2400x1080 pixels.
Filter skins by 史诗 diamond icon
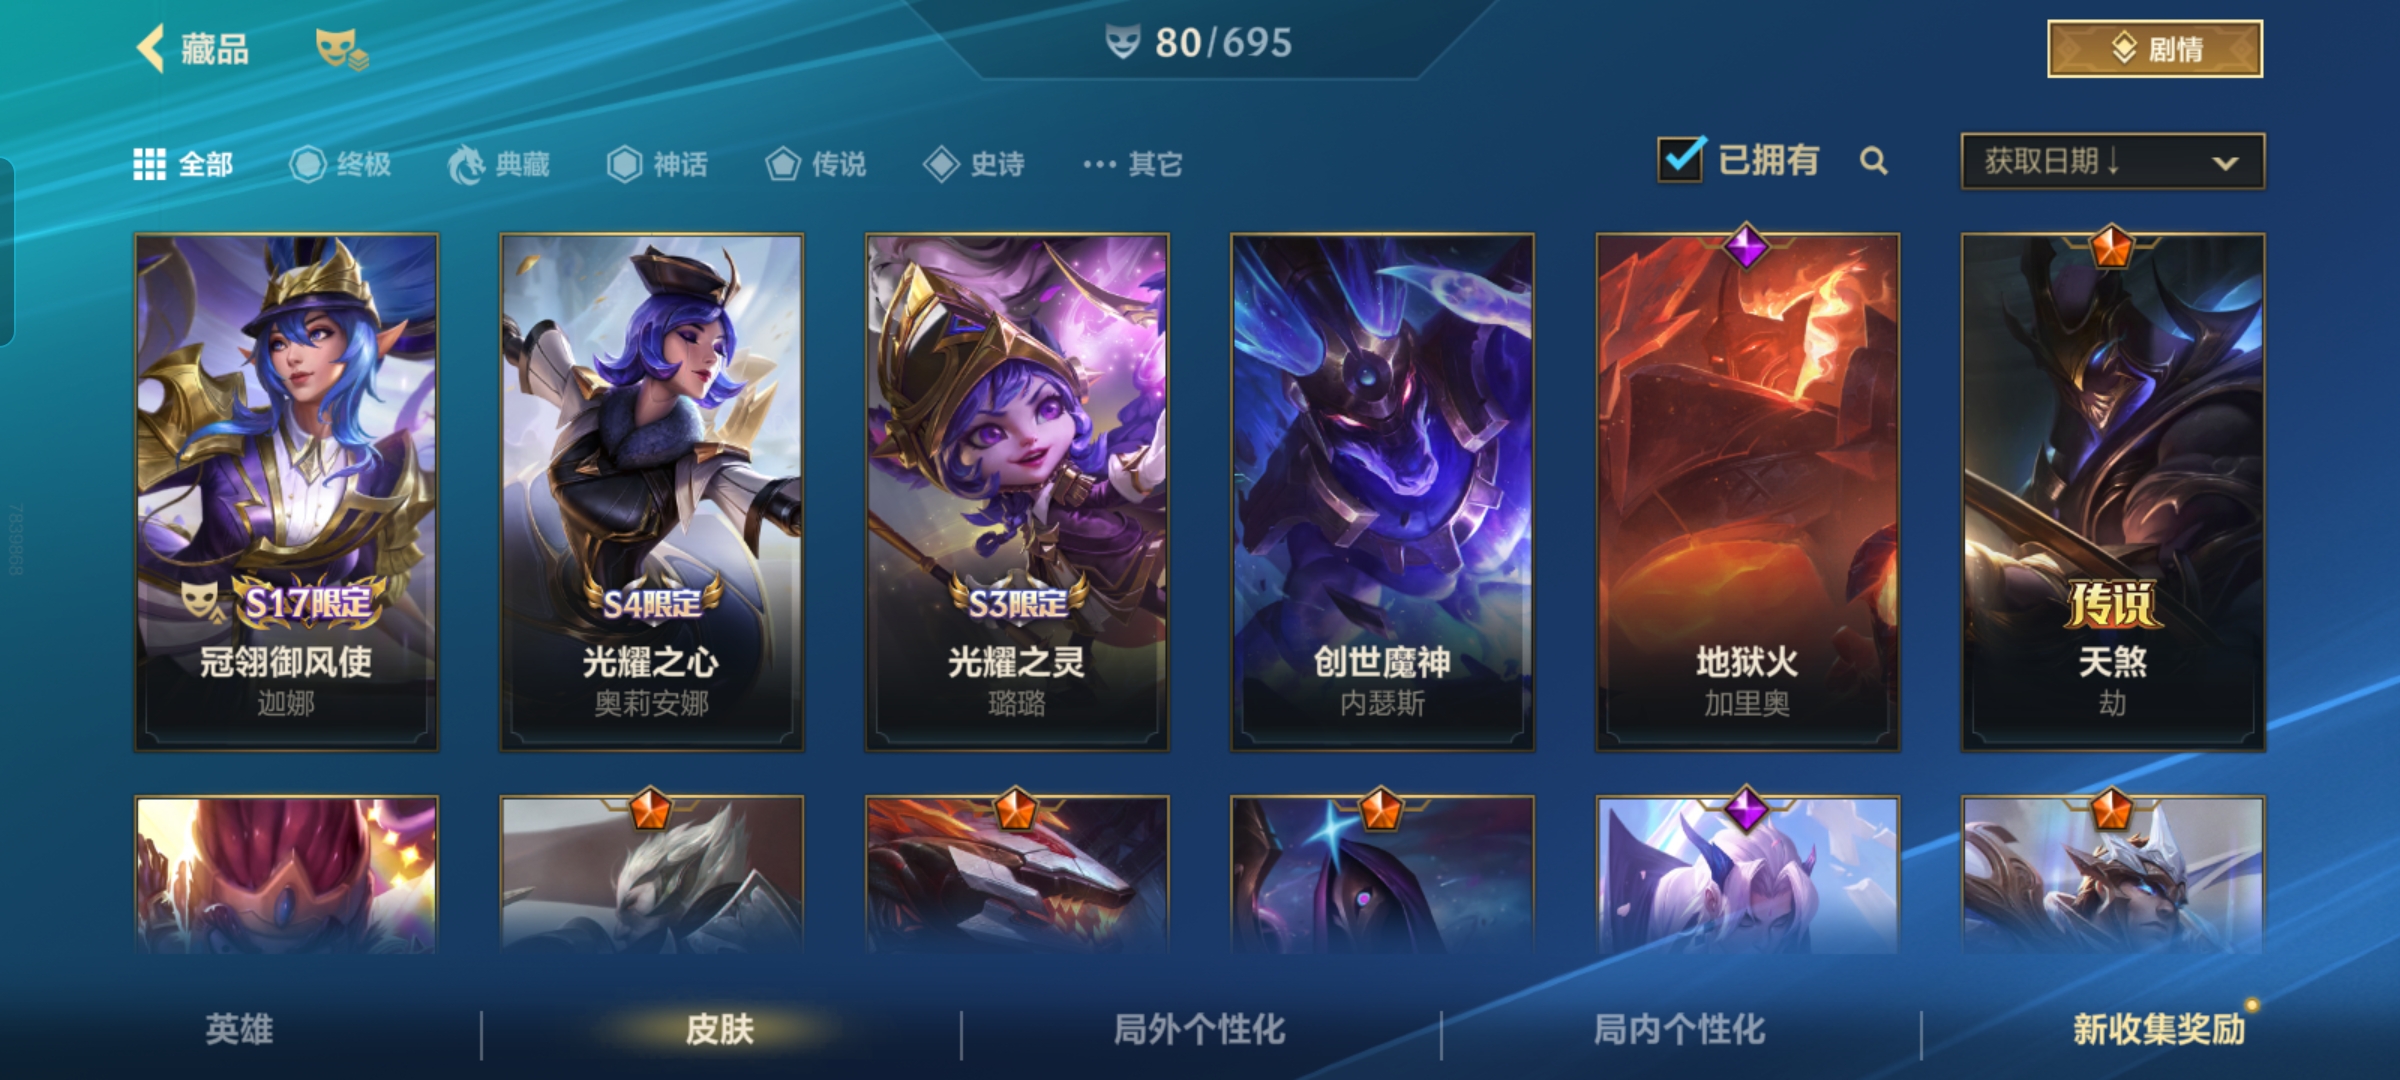tap(941, 164)
